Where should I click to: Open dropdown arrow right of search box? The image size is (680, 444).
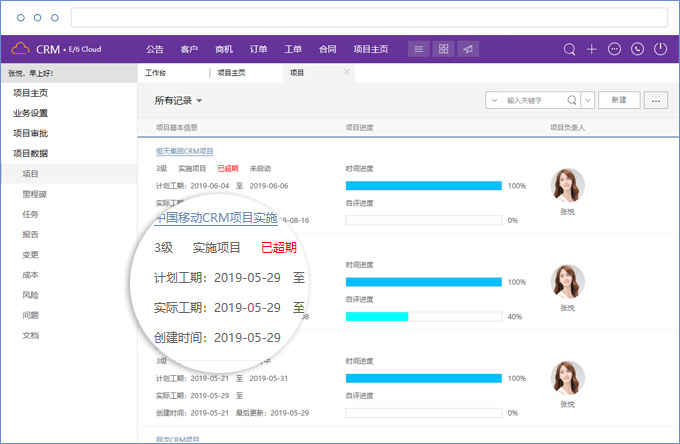588,100
